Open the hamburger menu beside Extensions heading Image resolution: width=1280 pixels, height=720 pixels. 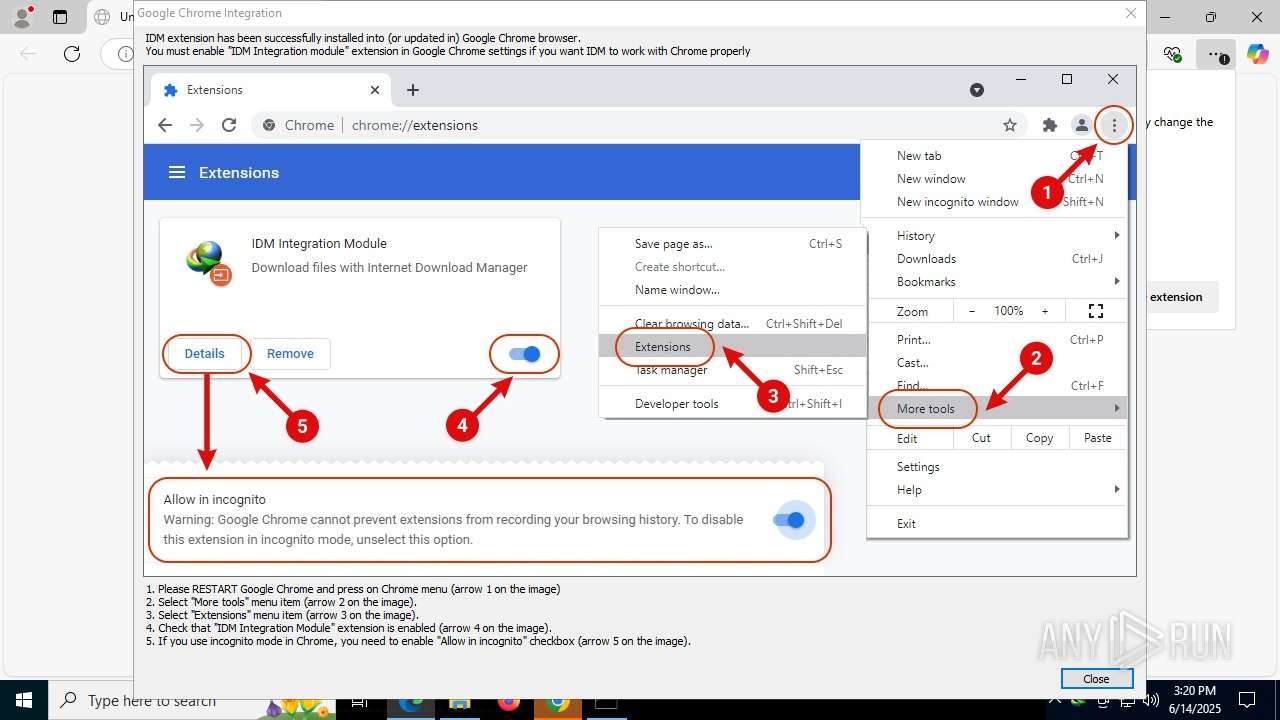[x=177, y=172]
